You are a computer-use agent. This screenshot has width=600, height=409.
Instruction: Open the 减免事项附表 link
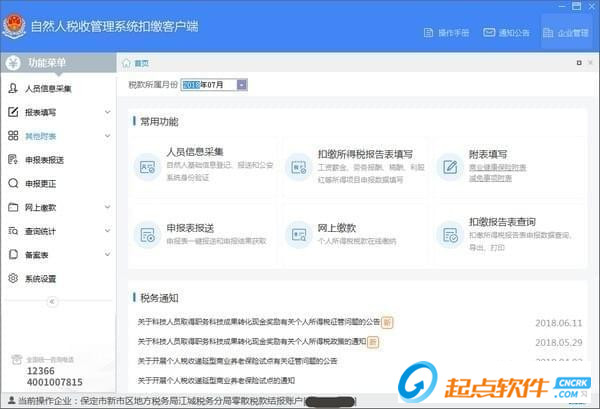coord(491,178)
